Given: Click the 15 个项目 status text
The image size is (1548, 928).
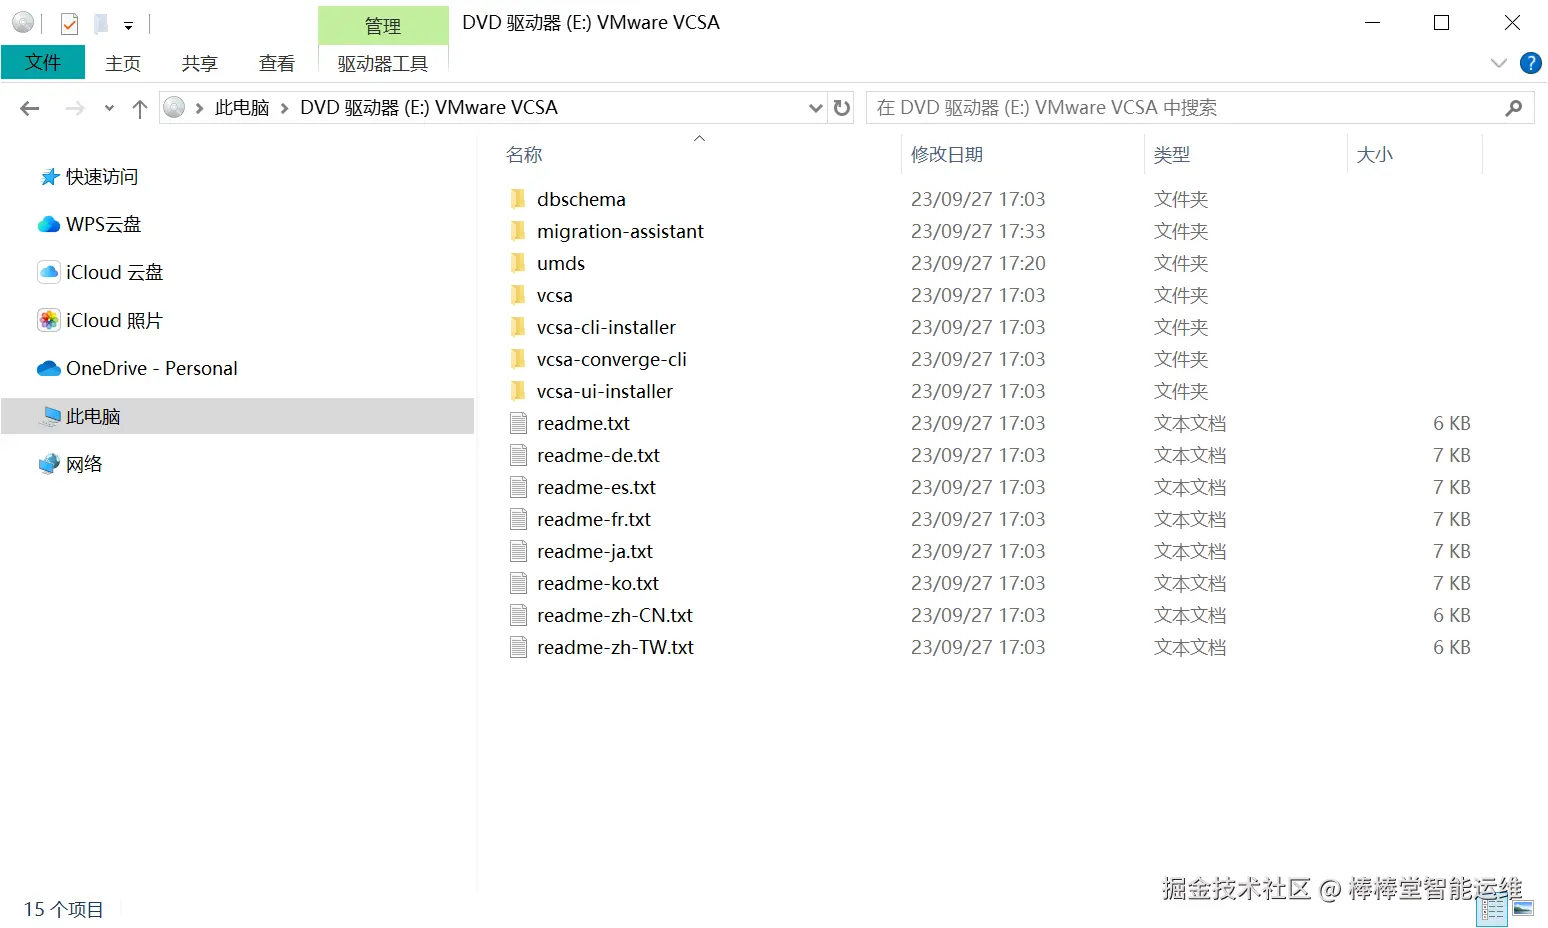Looking at the screenshot, I should coord(64,909).
